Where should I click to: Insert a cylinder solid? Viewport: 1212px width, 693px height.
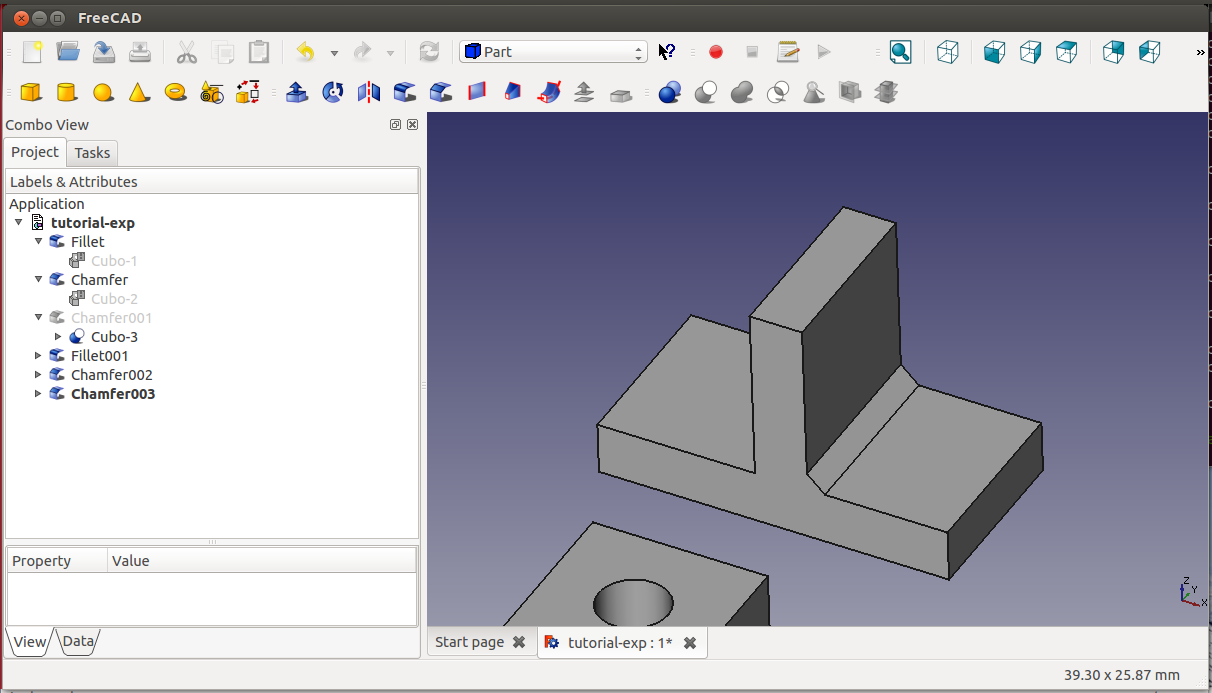[66, 93]
